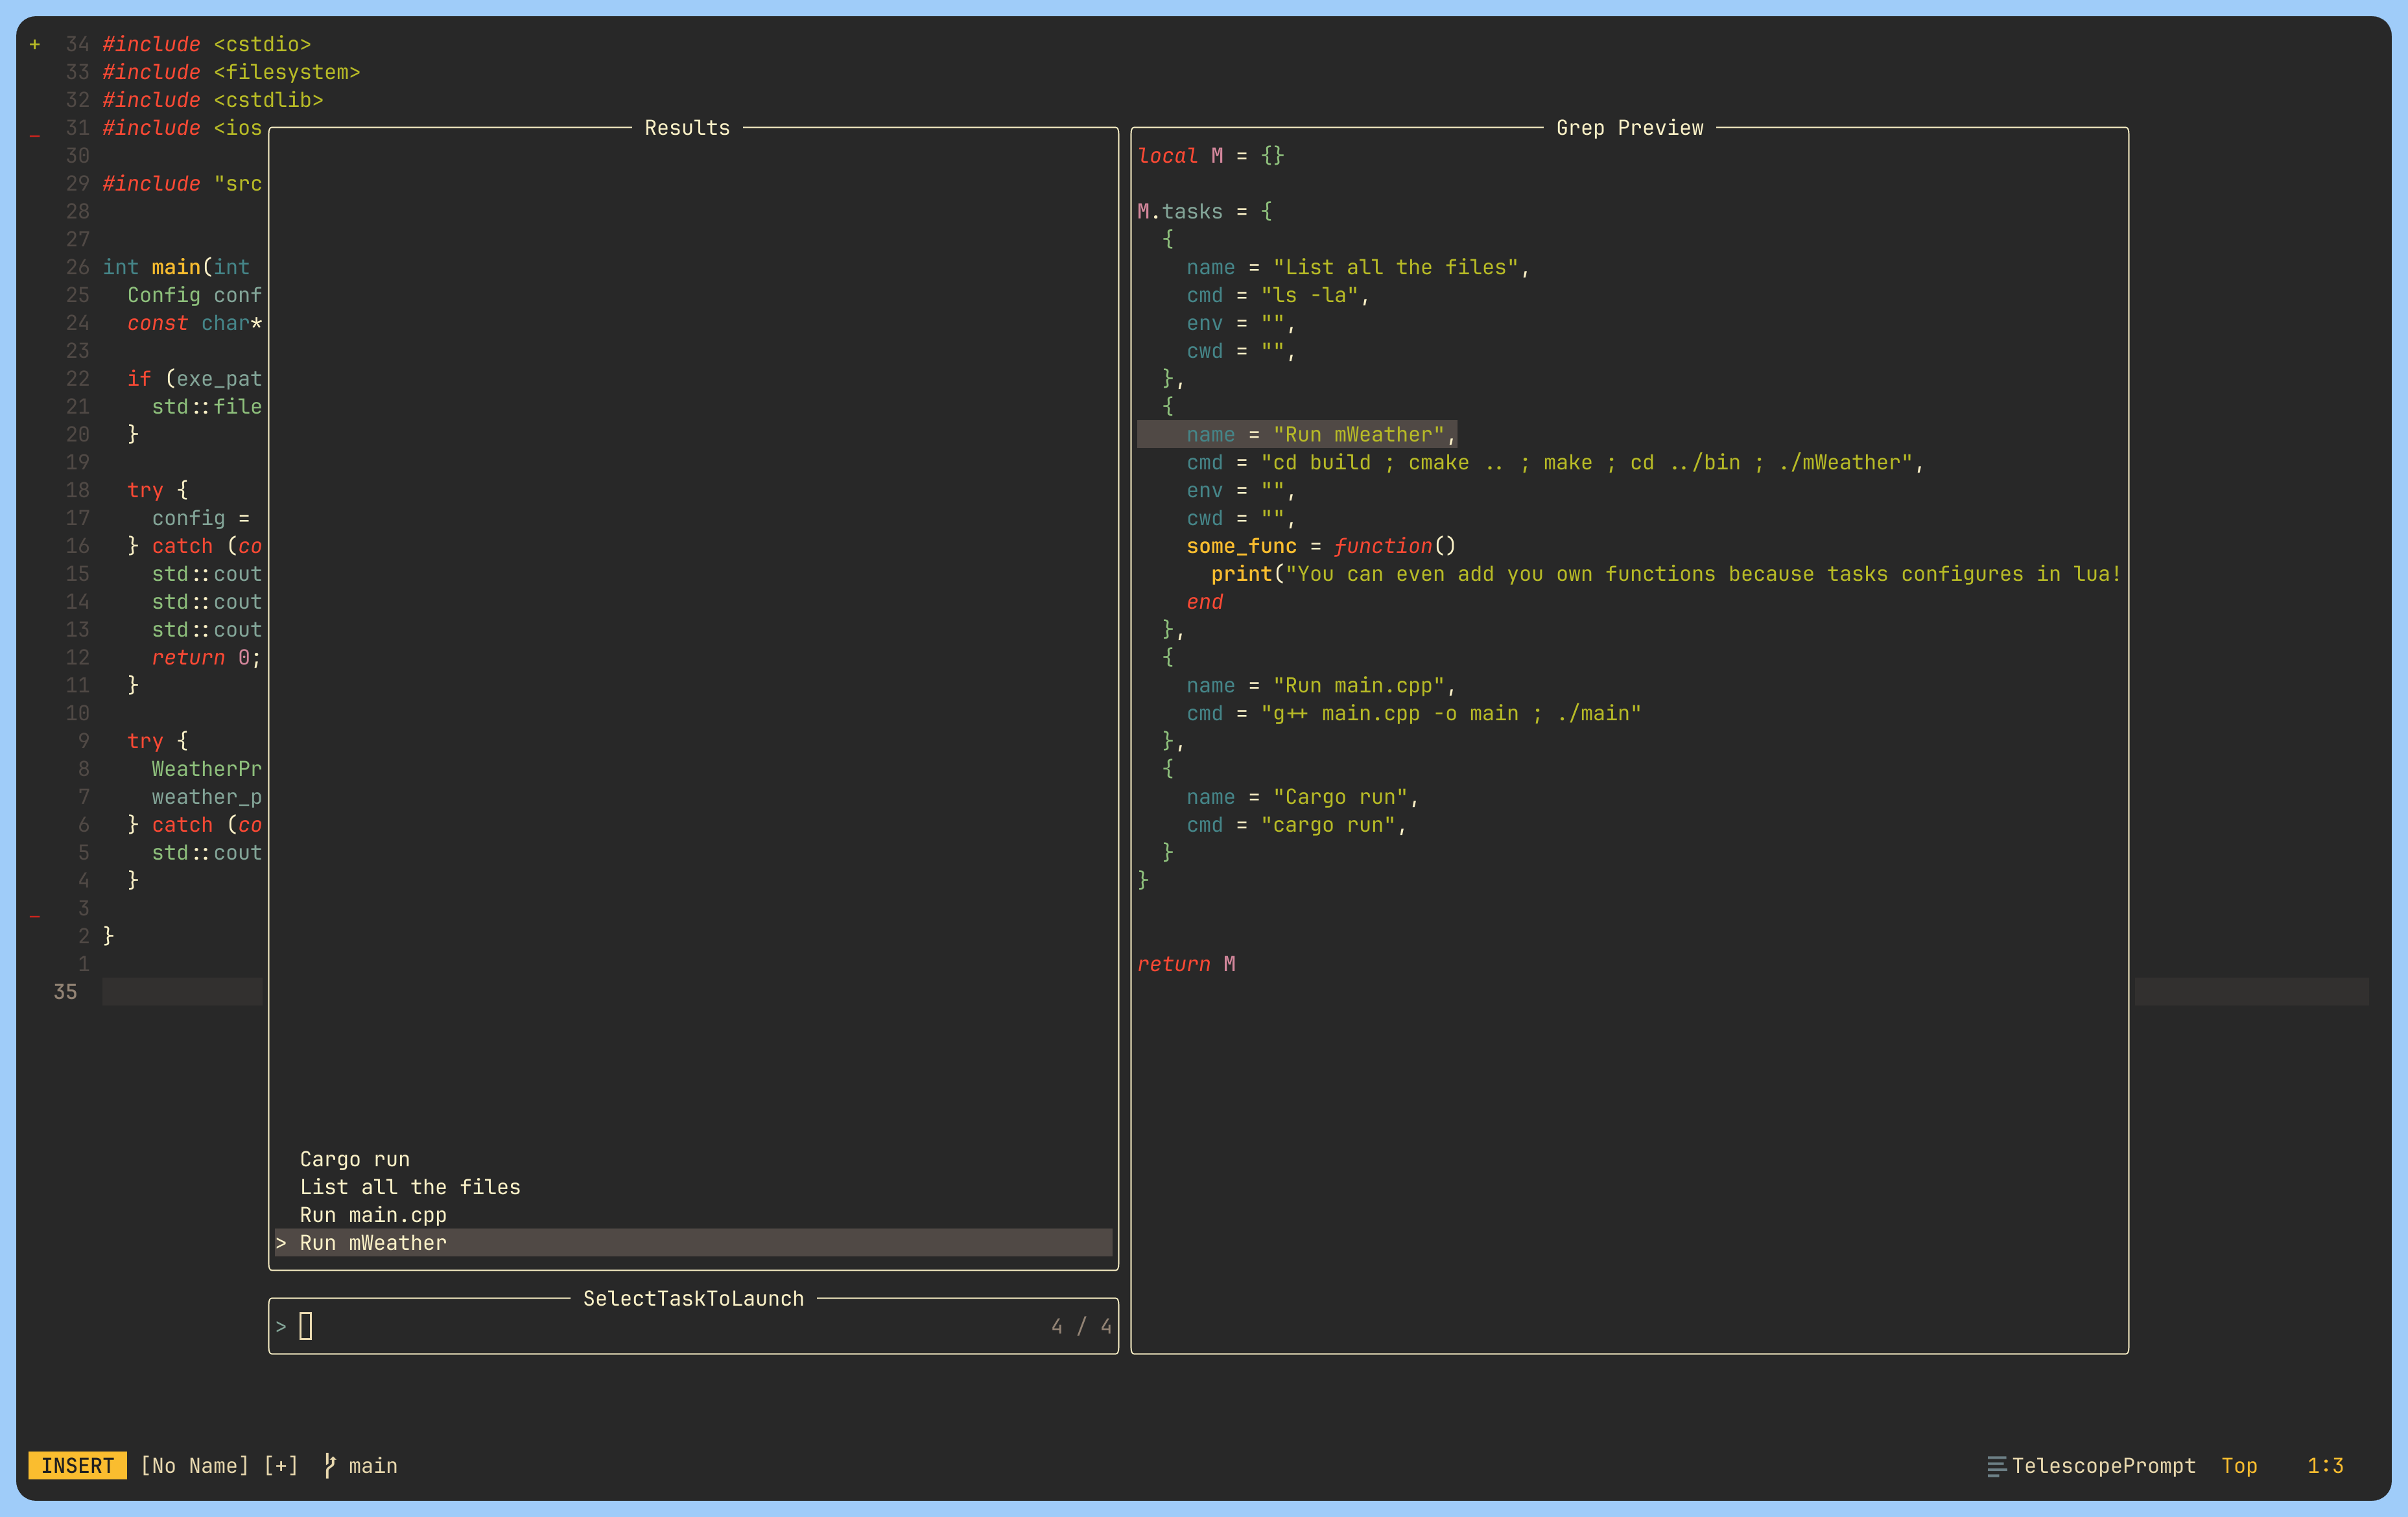
Task: Select the Cargo run task
Action: 355,1159
